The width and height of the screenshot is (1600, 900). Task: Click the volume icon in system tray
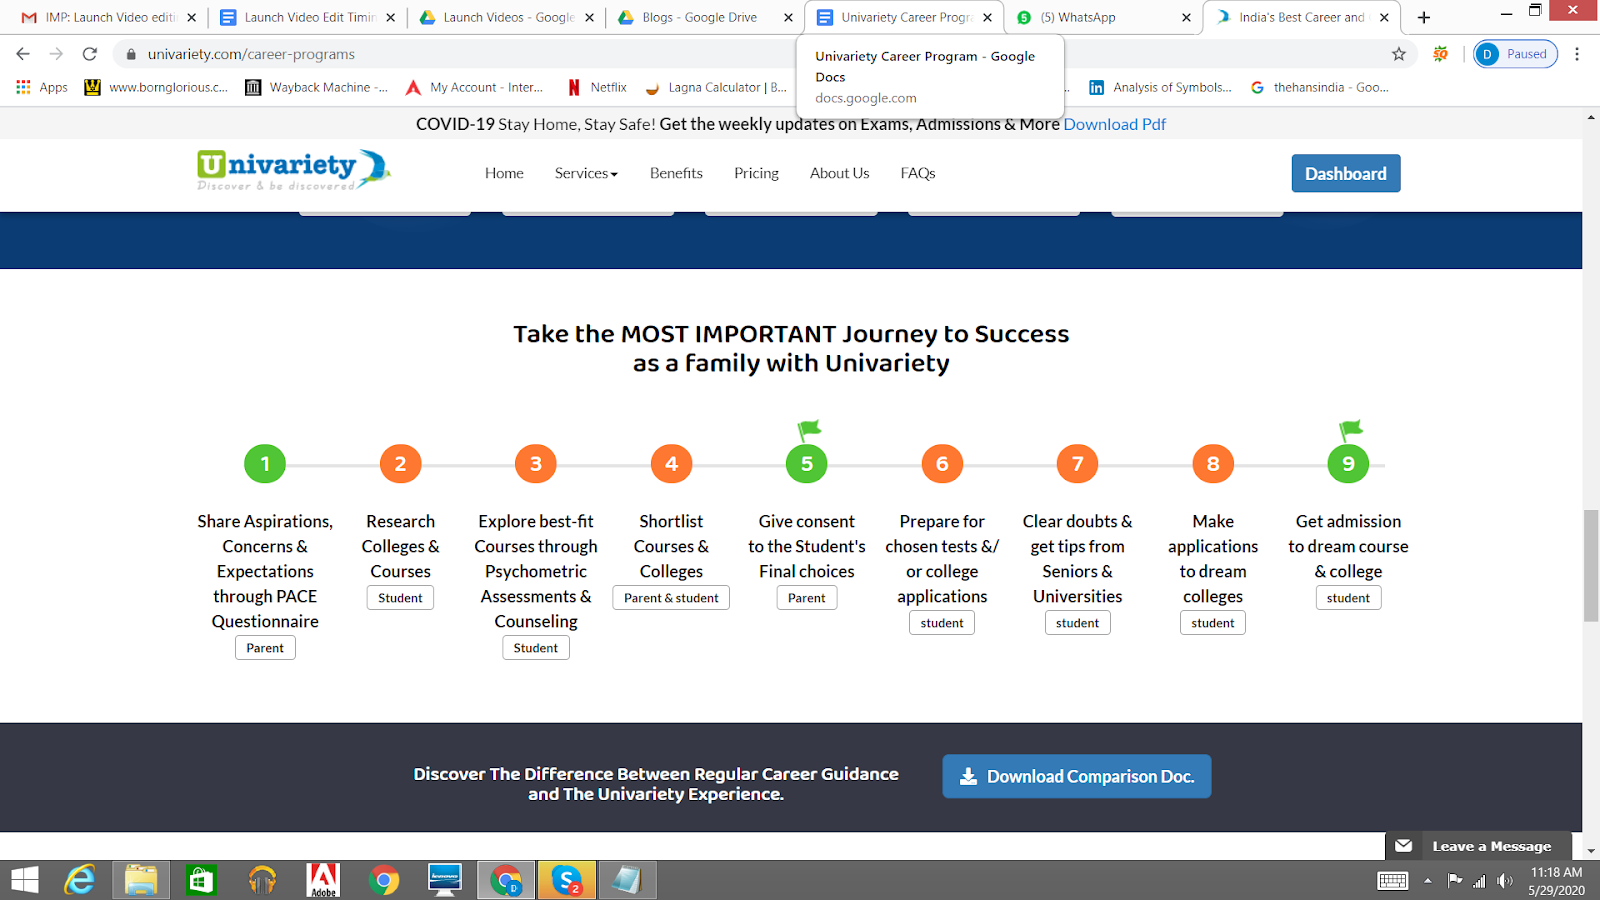1505,881
